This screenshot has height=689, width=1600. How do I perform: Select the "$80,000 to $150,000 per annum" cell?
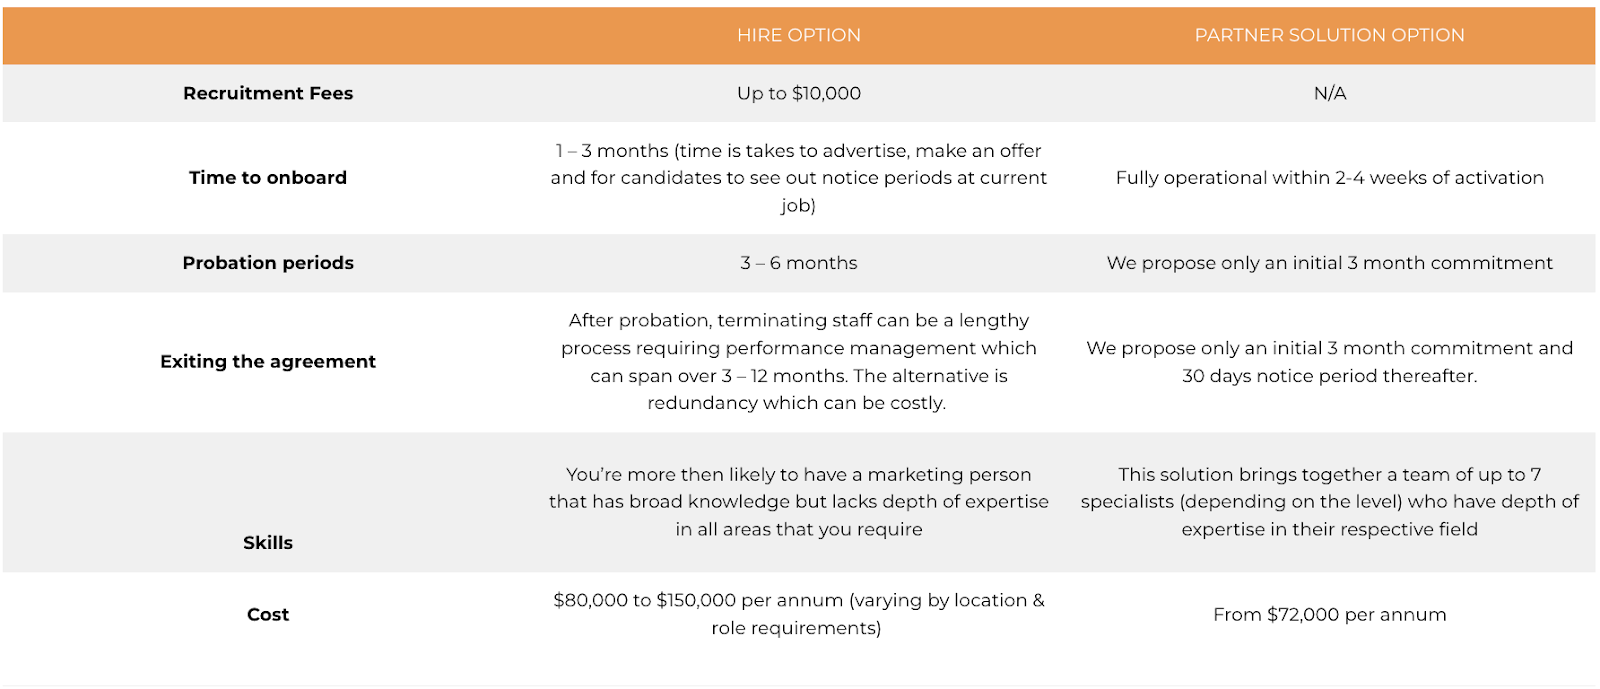[798, 614]
